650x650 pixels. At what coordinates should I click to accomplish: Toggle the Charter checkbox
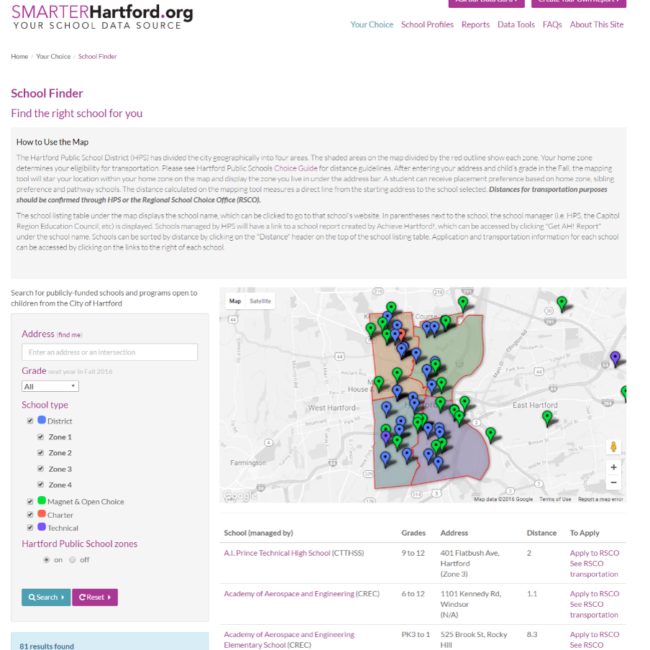click(x=30, y=514)
